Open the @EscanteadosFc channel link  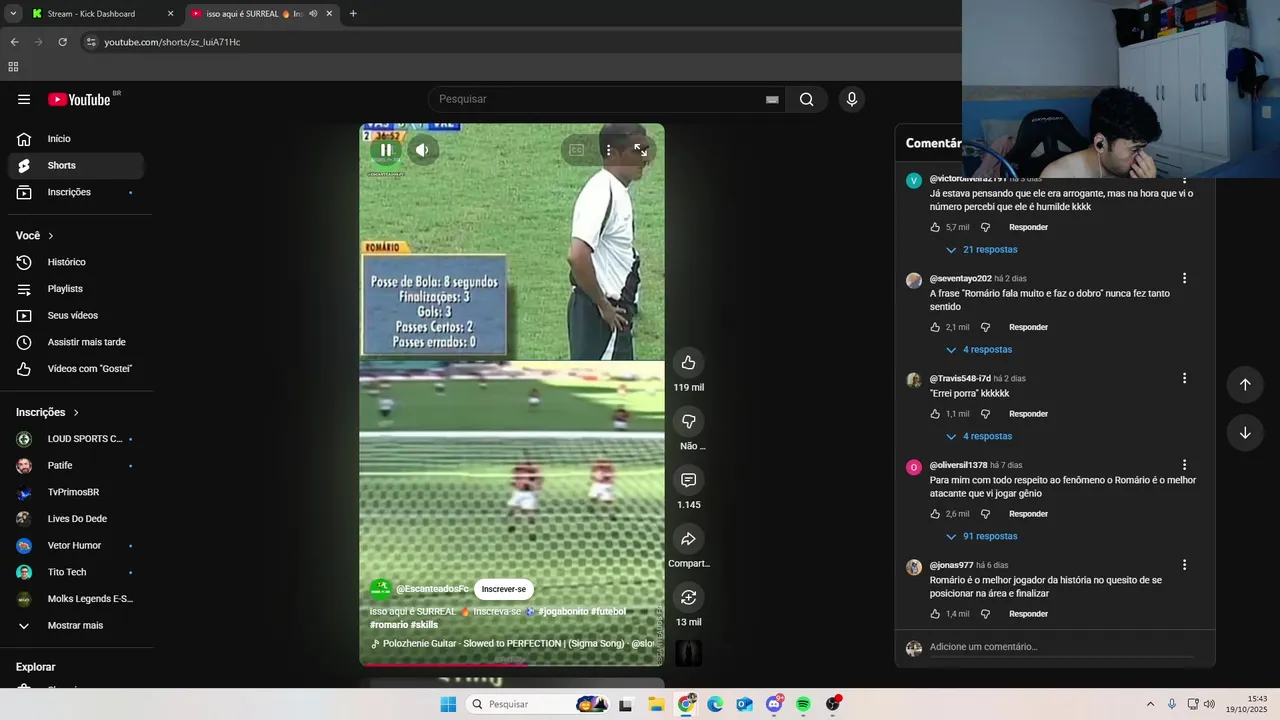[x=432, y=589]
